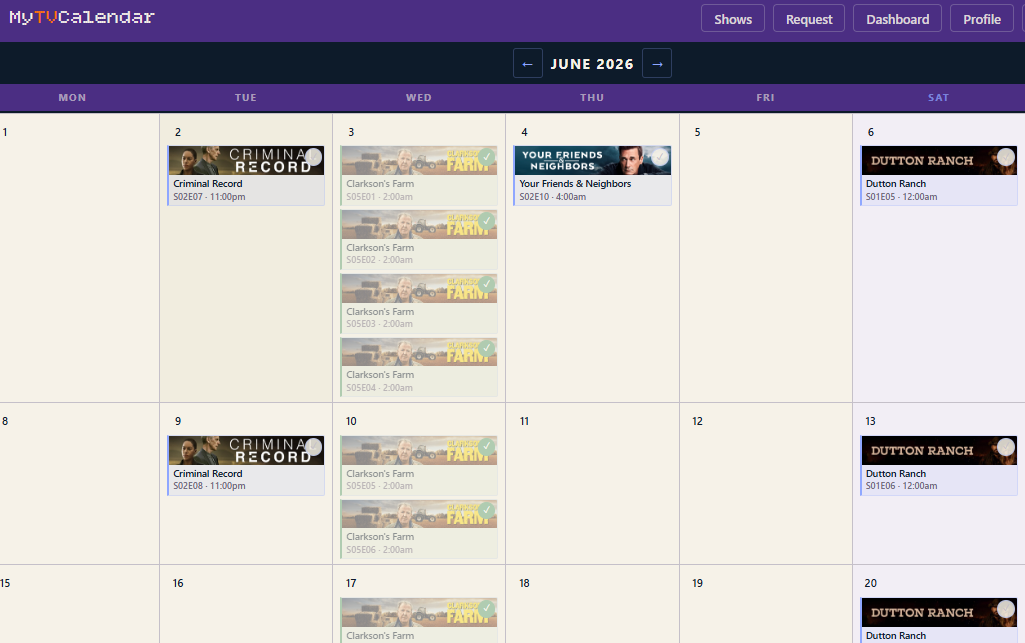Unmark Clarkson's Farm S05E04 watched check
Screen dimensions: 1025x643
tap(486, 348)
